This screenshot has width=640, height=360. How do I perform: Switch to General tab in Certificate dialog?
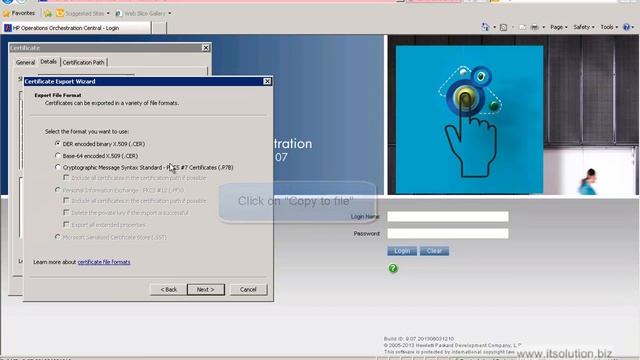pos(25,62)
